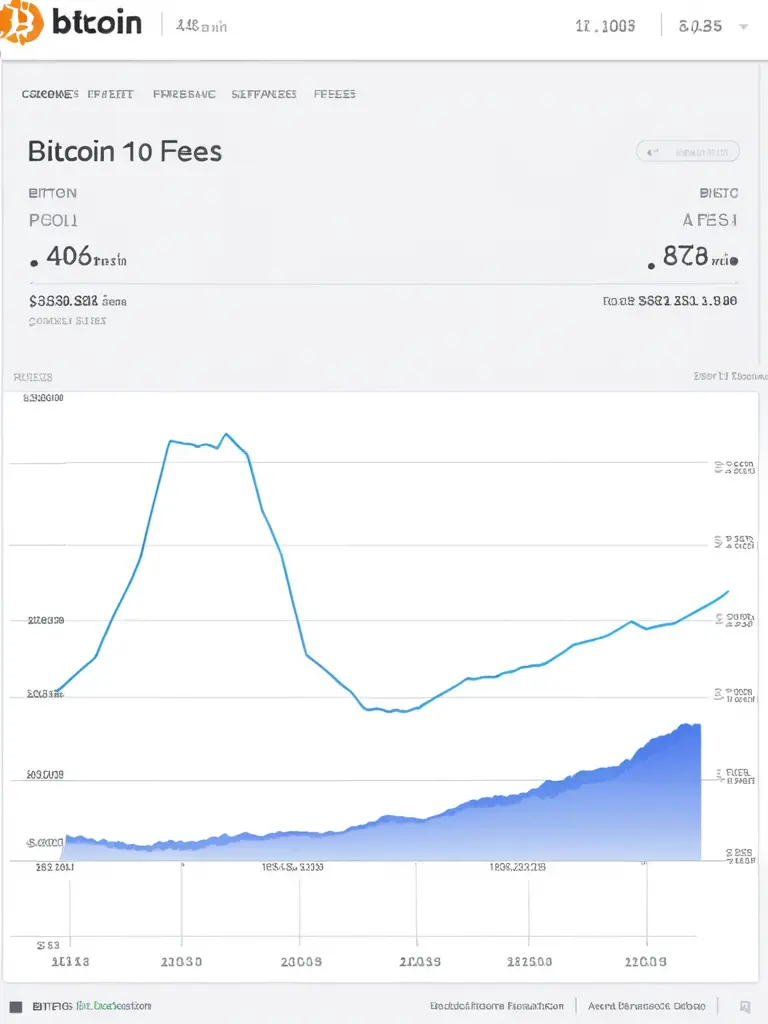The height and width of the screenshot is (1024, 768).
Task: Click the 17.1009 value in the header
Action: [605, 27]
